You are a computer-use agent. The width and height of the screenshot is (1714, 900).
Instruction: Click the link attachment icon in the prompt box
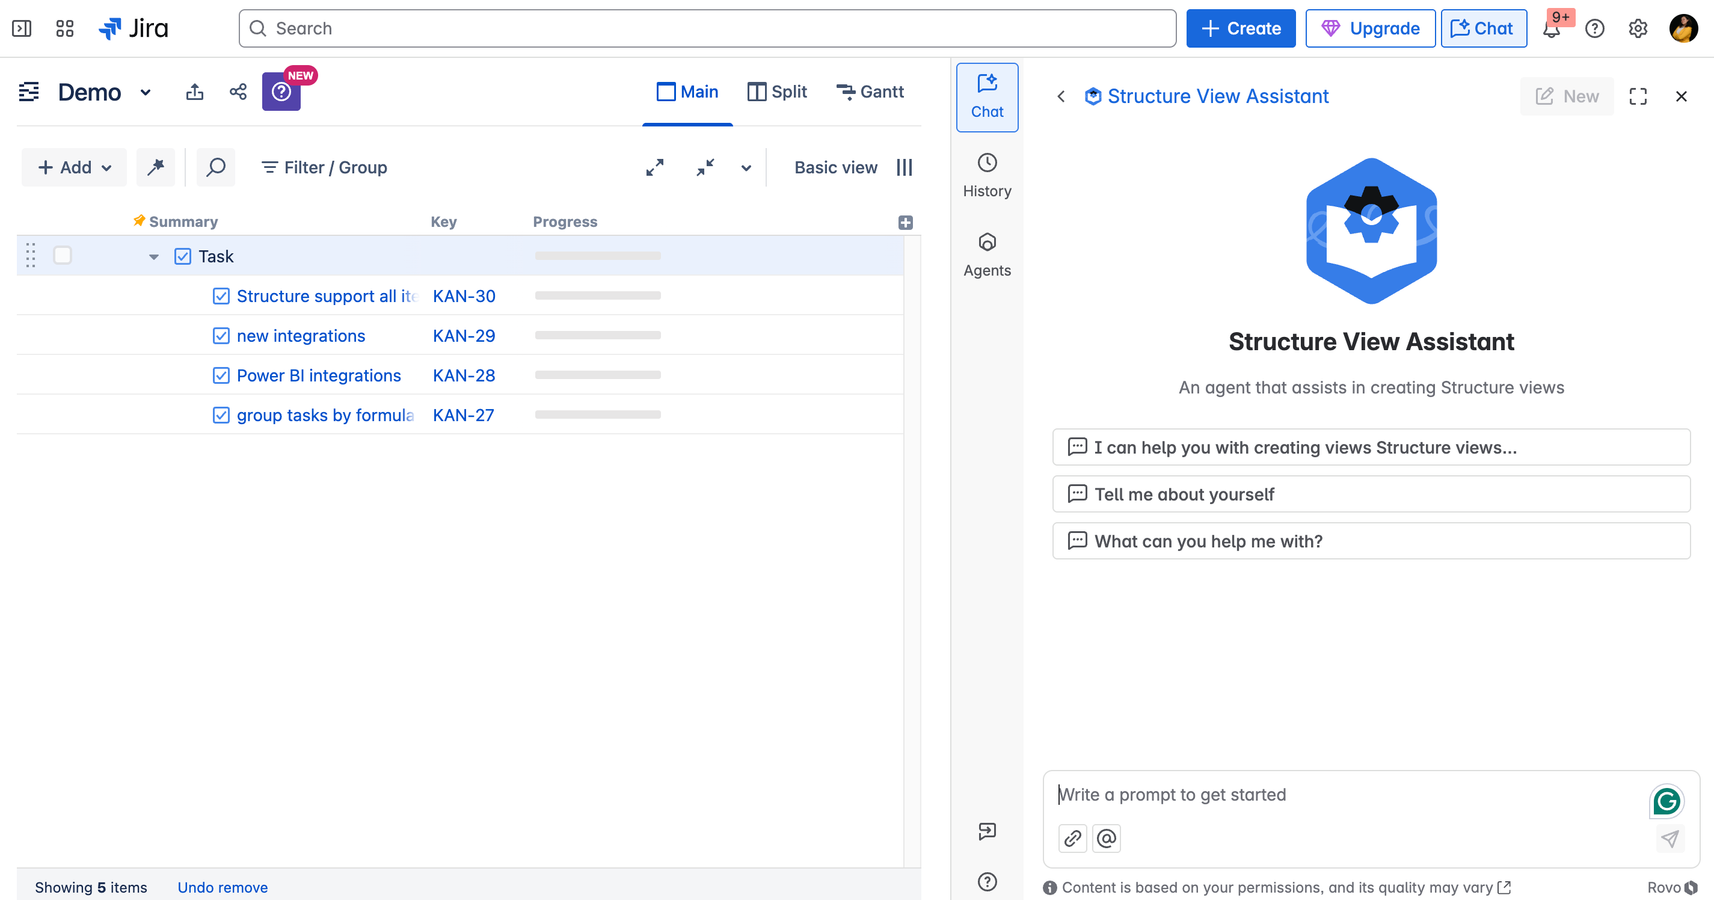[x=1073, y=838]
